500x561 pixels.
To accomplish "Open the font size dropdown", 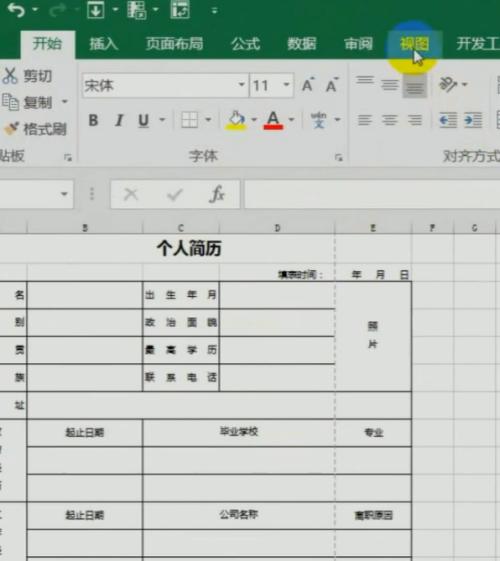I will click(x=286, y=85).
